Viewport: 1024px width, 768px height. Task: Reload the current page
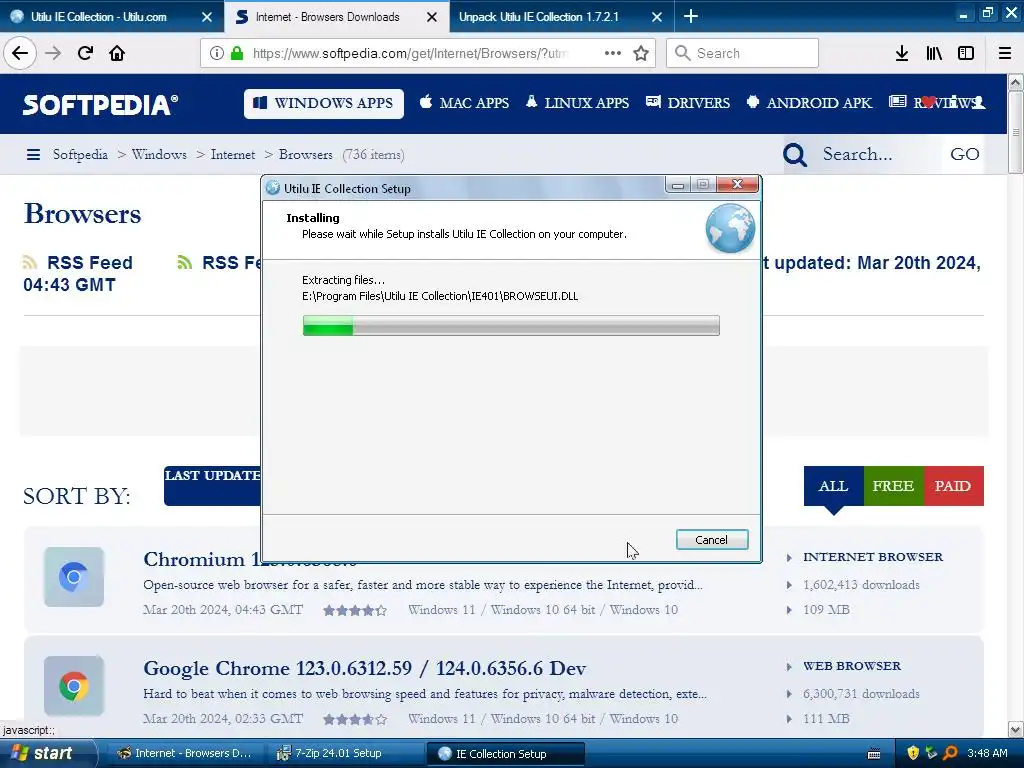tap(85, 53)
